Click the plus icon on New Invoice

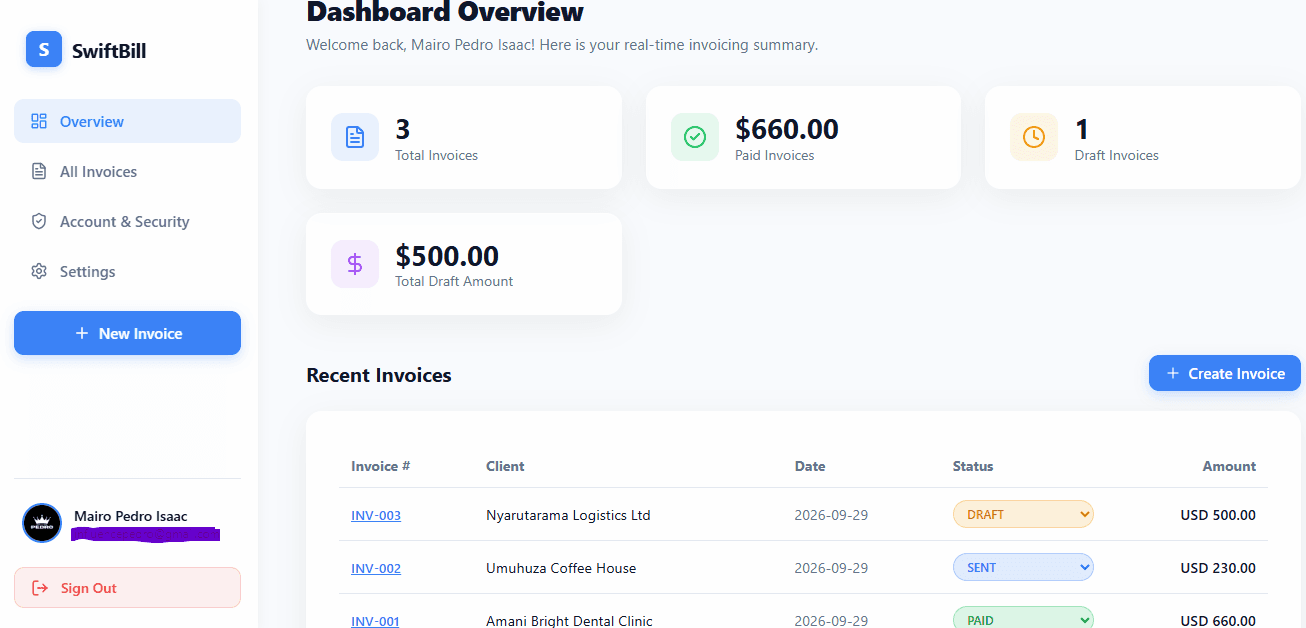[82, 333]
